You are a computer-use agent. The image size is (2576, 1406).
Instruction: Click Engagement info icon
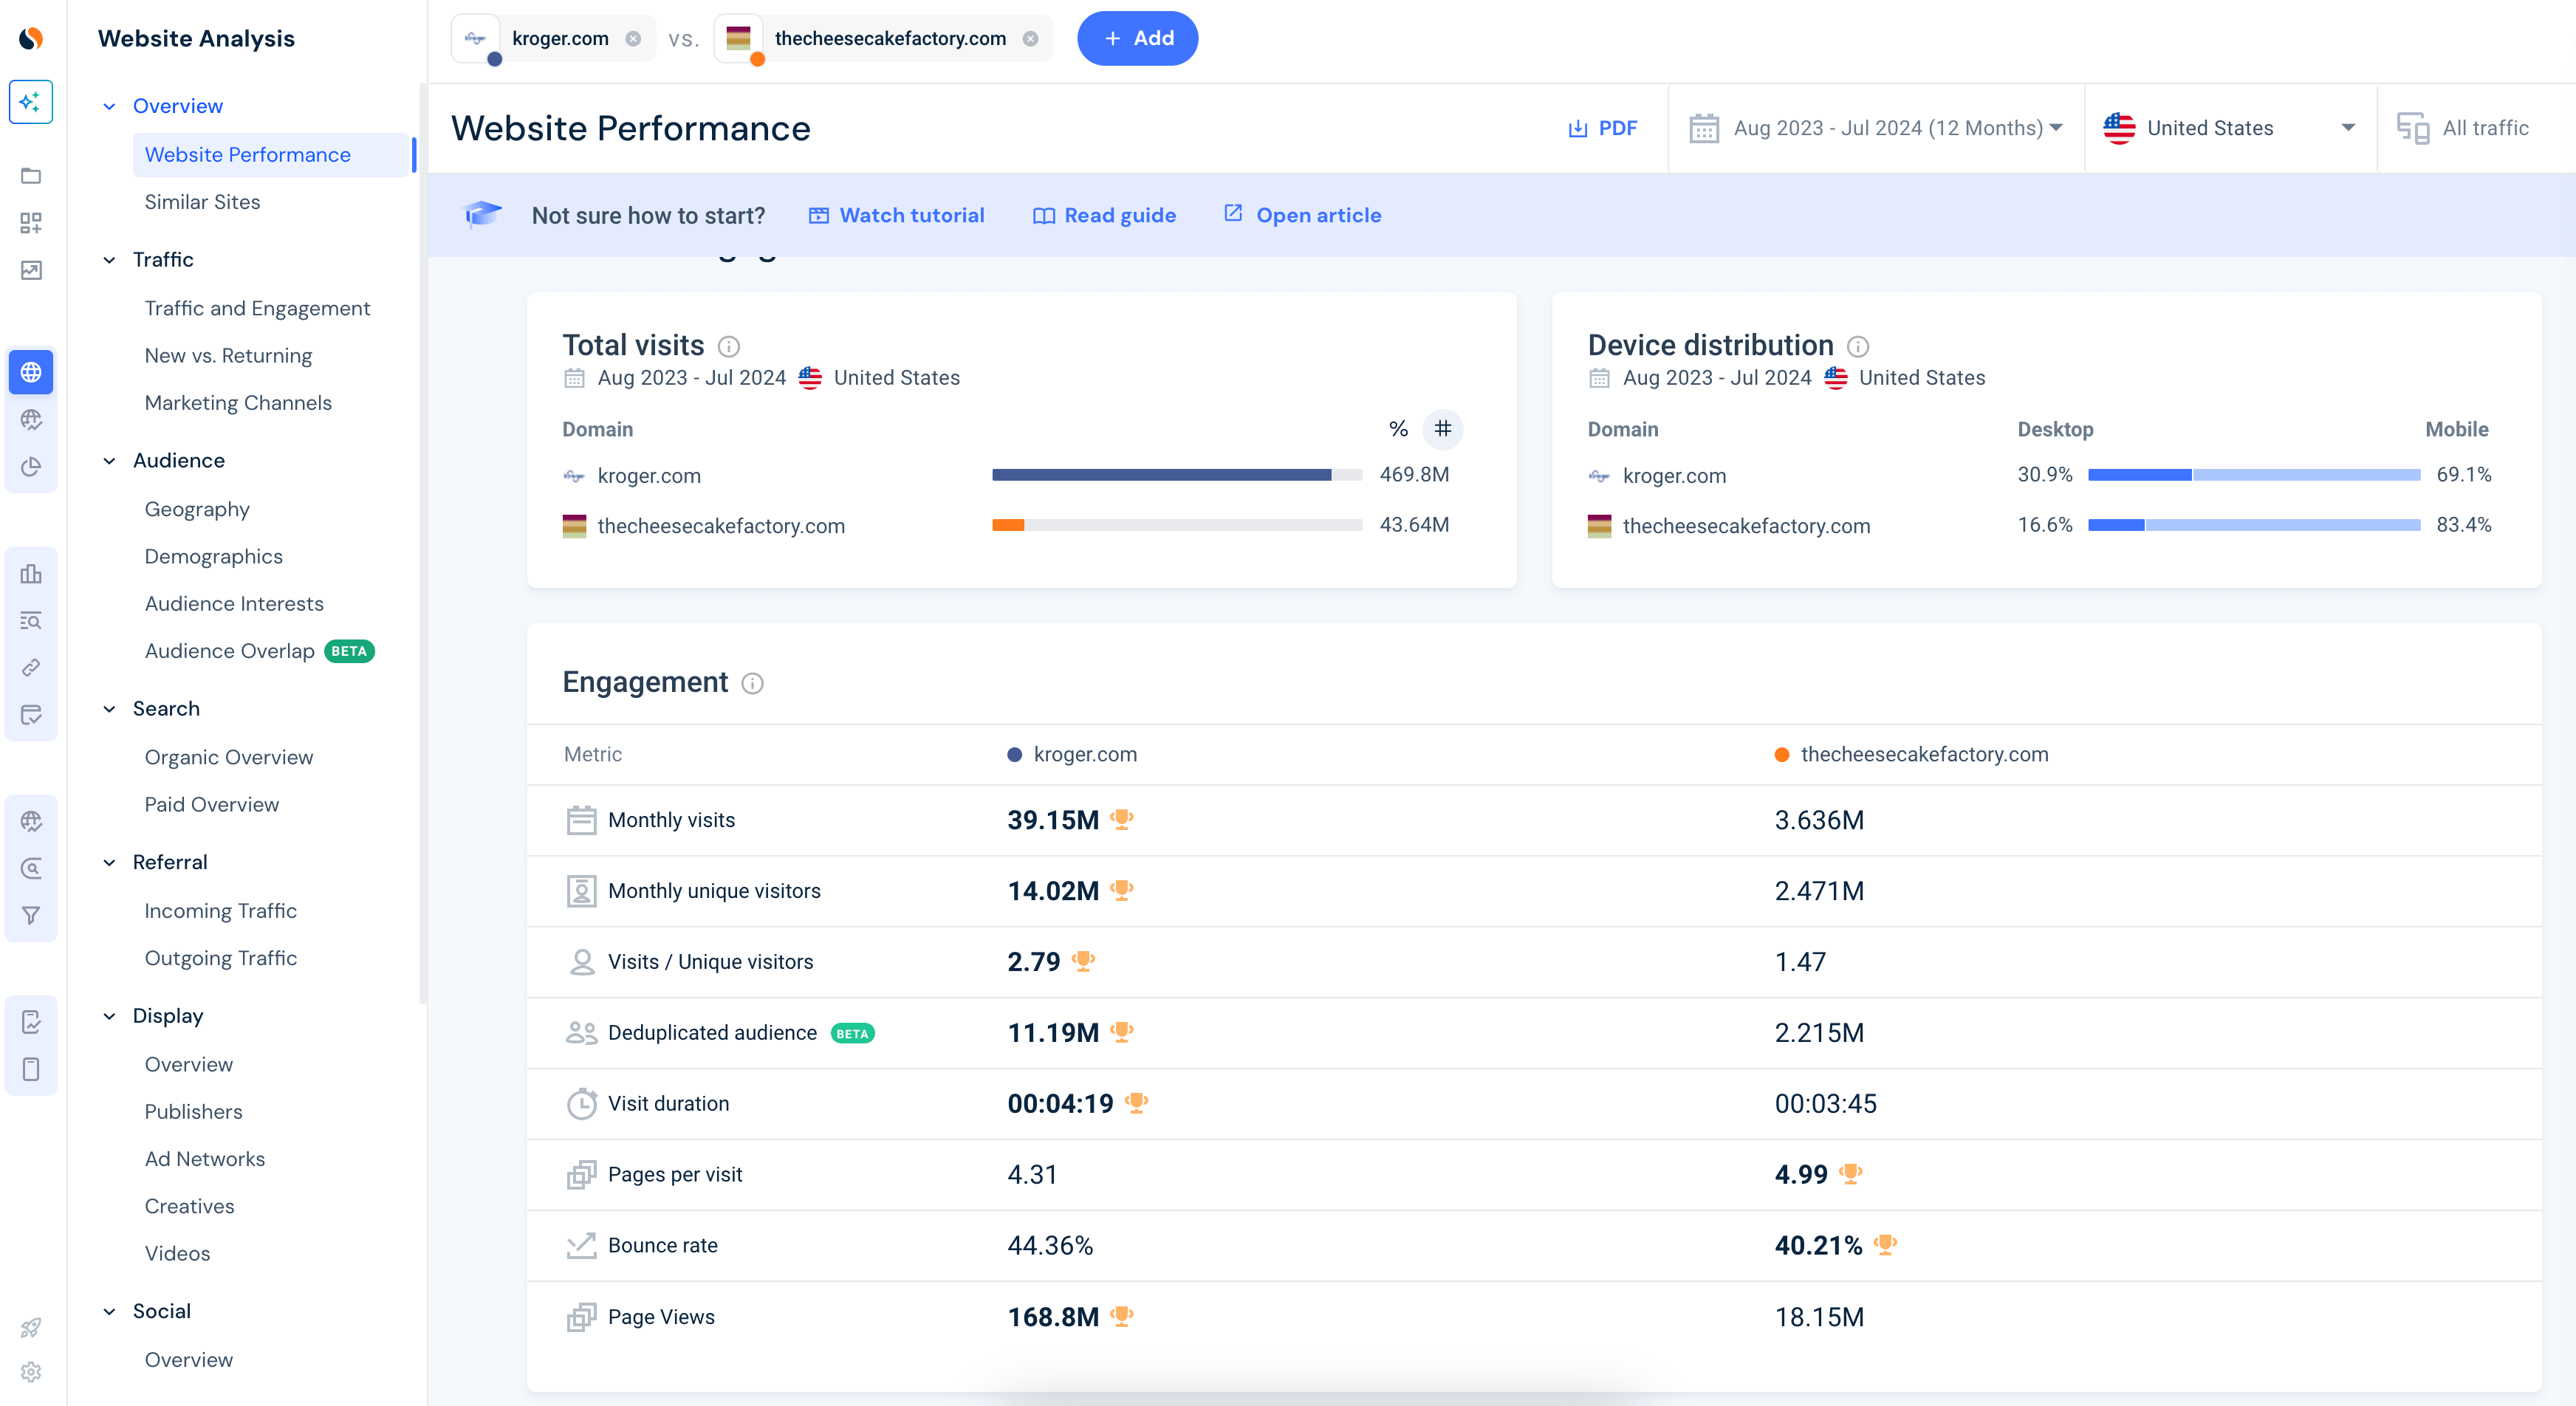753,683
